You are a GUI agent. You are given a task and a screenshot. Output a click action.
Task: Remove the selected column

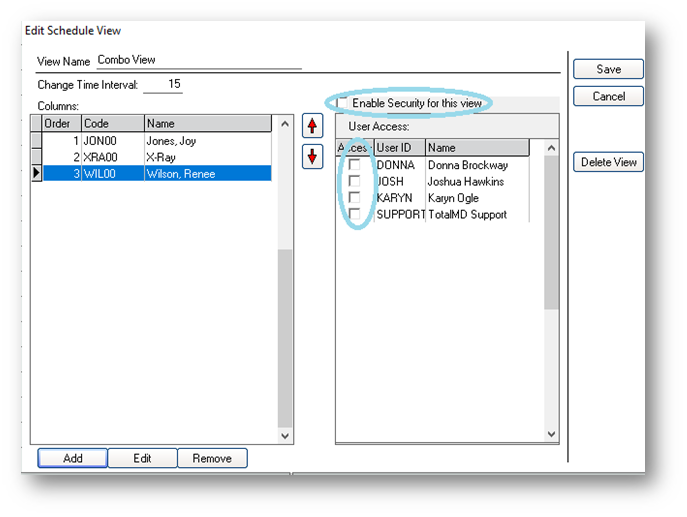(x=212, y=458)
